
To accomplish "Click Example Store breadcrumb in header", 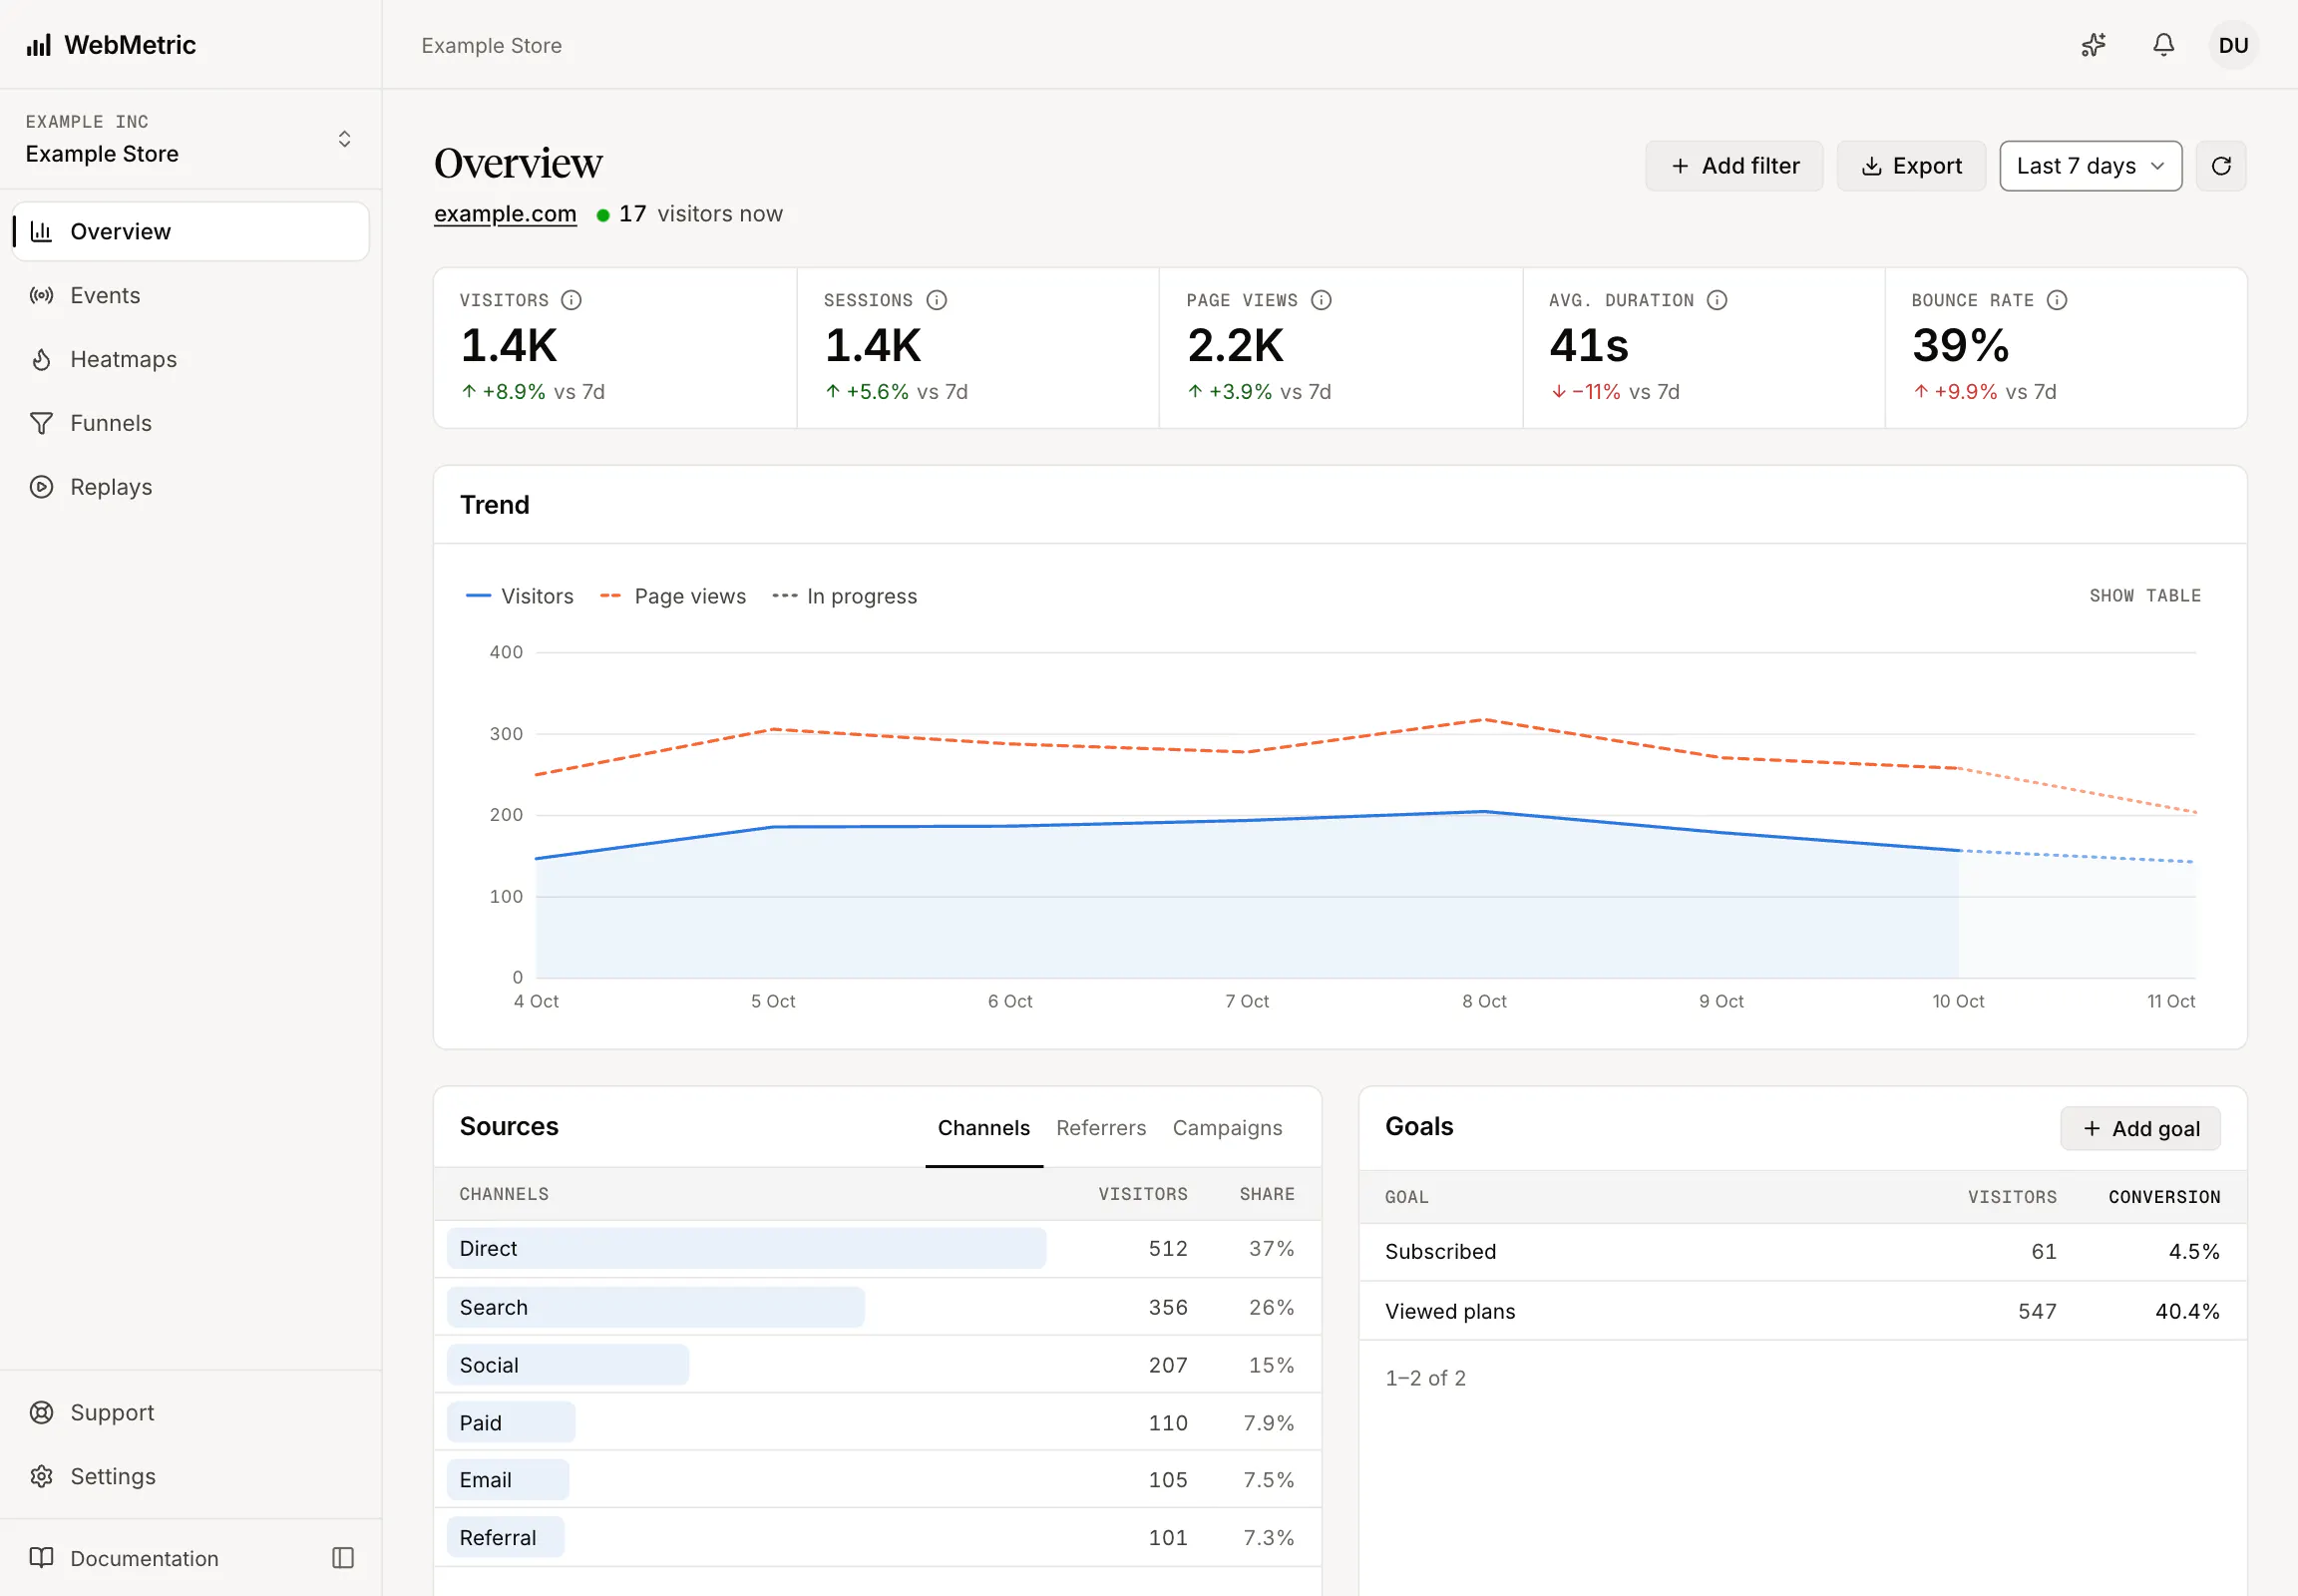I will tap(491, 46).
